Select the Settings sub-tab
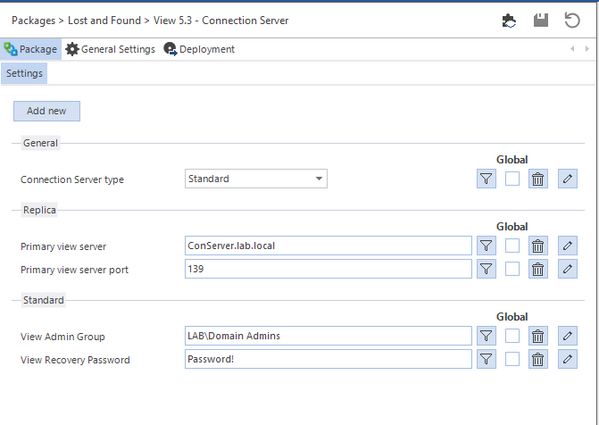The width and height of the screenshot is (599, 425). click(x=24, y=73)
